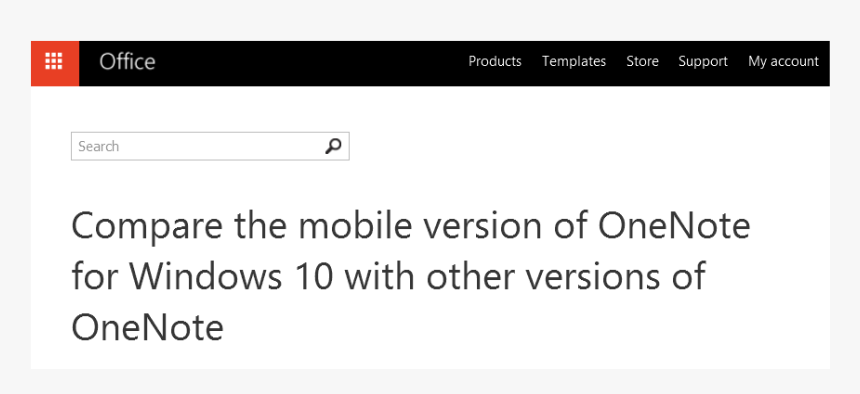Launch the orange grid of Office apps

(x=54, y=63)
